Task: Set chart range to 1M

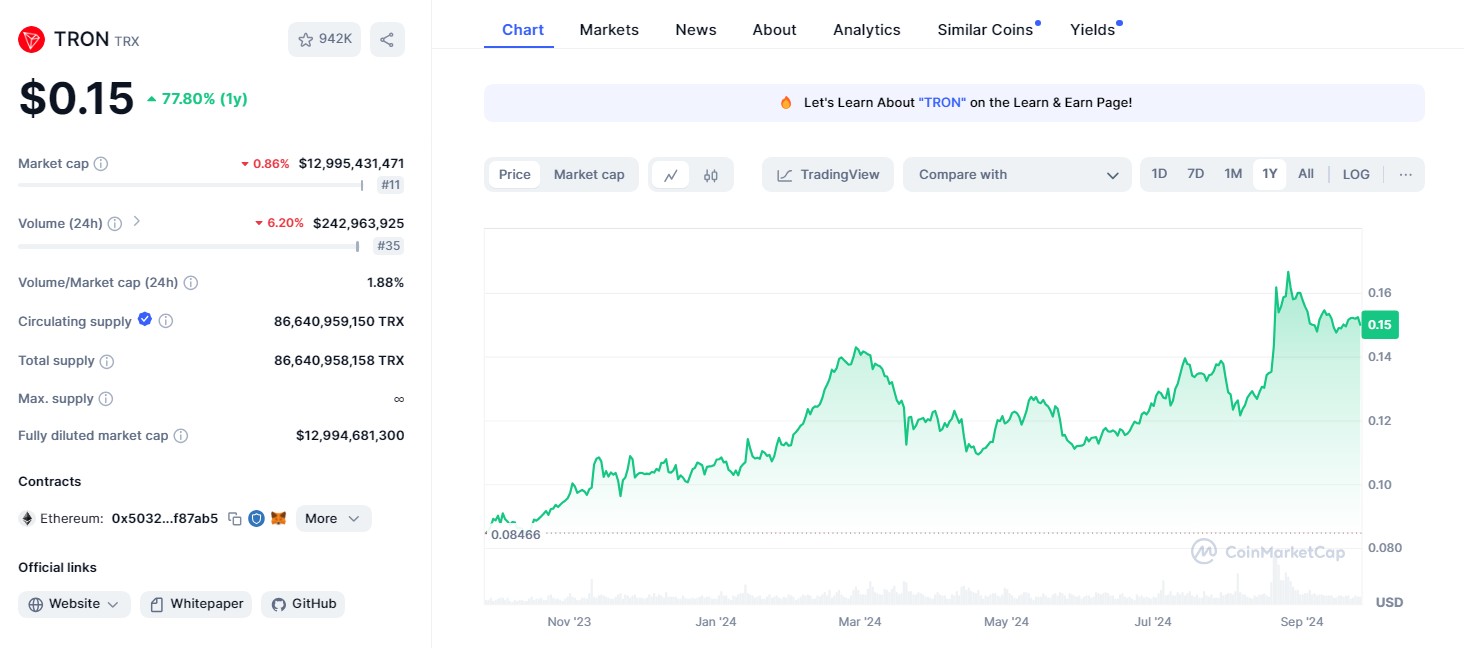Action: 1233,174
